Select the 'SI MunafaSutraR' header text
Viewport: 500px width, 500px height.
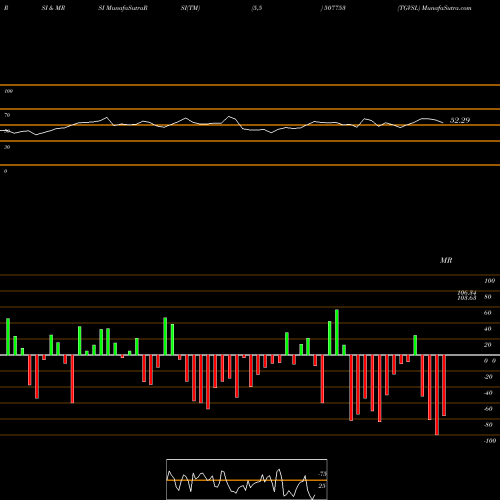pos(123,8)
